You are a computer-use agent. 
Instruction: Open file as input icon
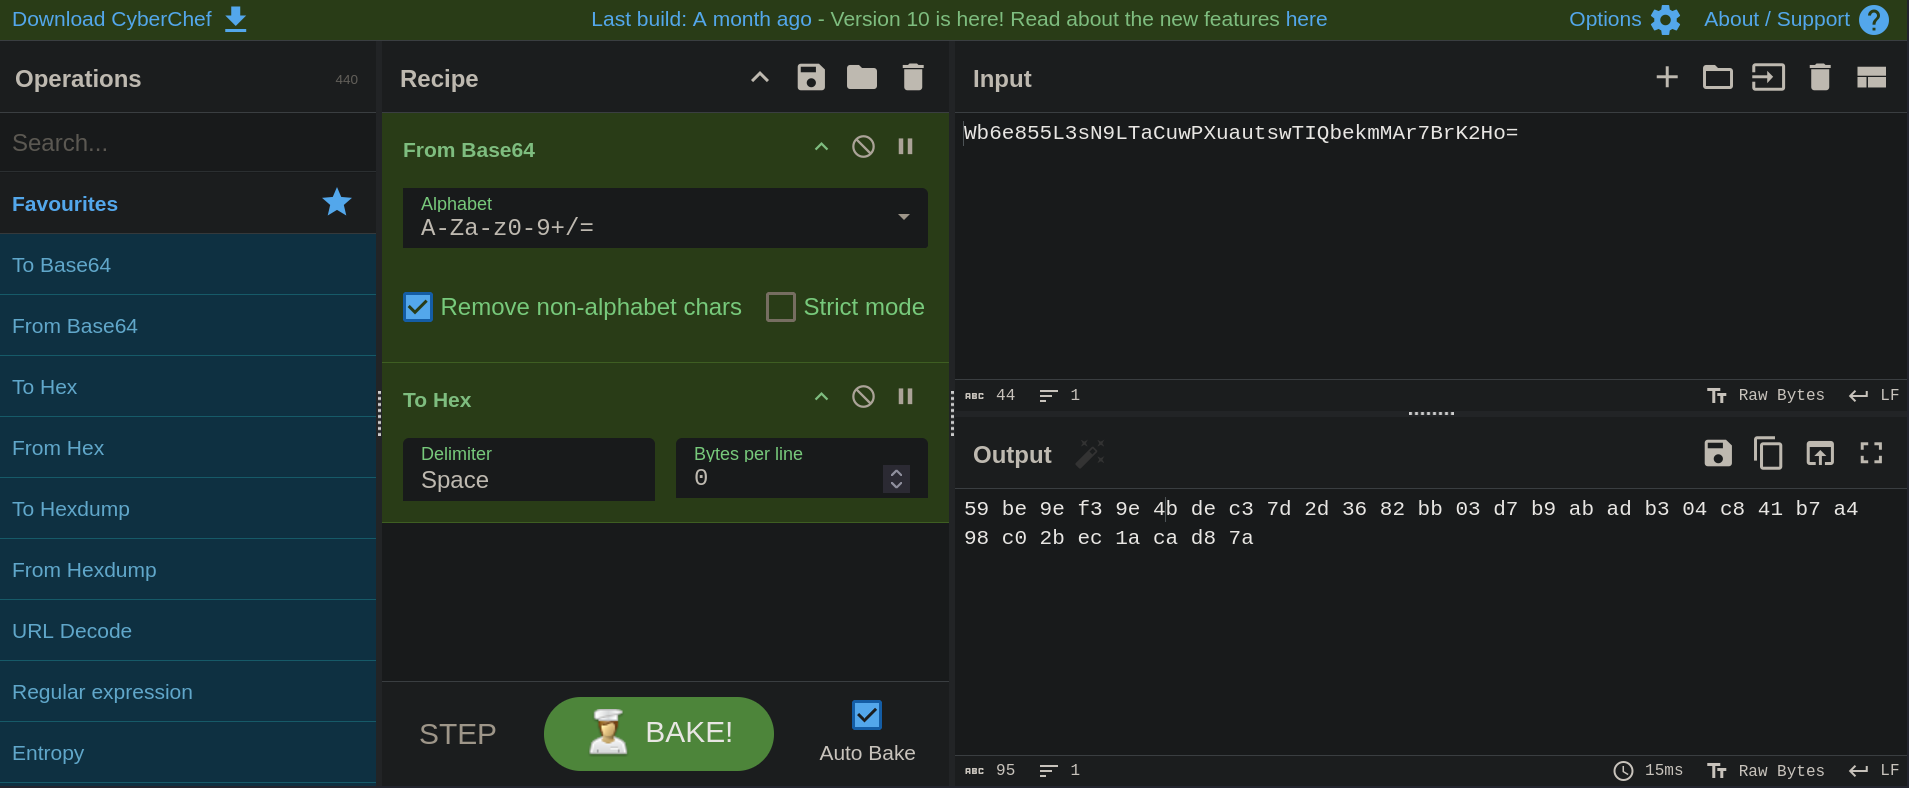click(1768, 77)
